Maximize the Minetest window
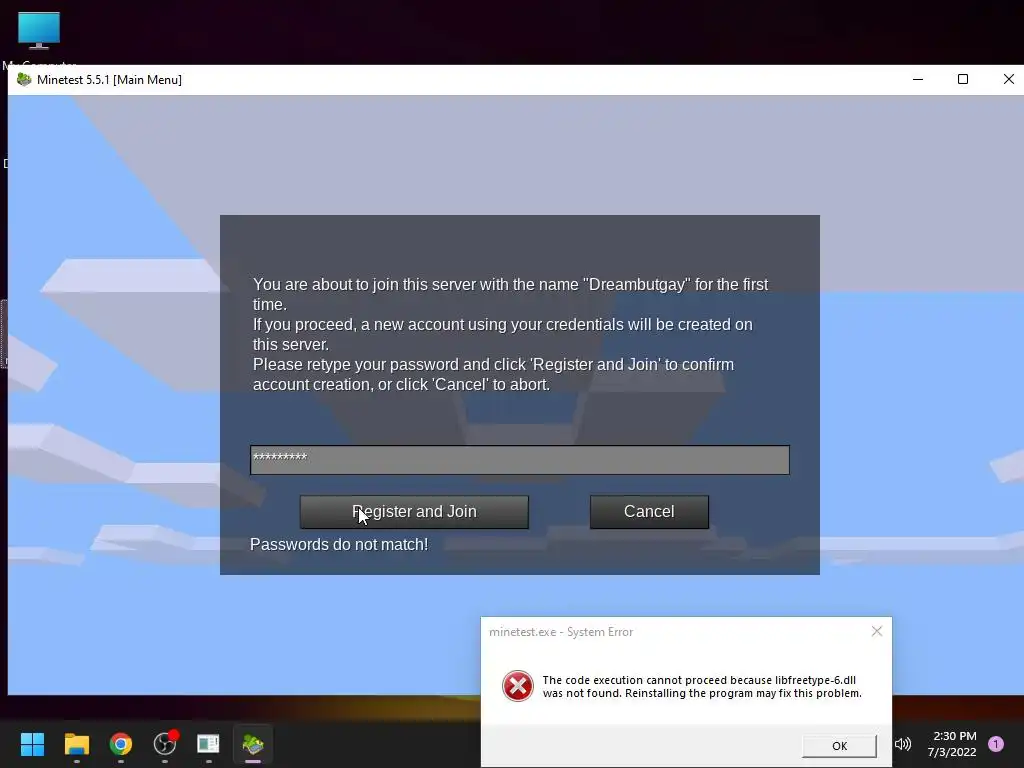Image resolution: width=1024 pixels, height=768 pixels. pos(963,80)
